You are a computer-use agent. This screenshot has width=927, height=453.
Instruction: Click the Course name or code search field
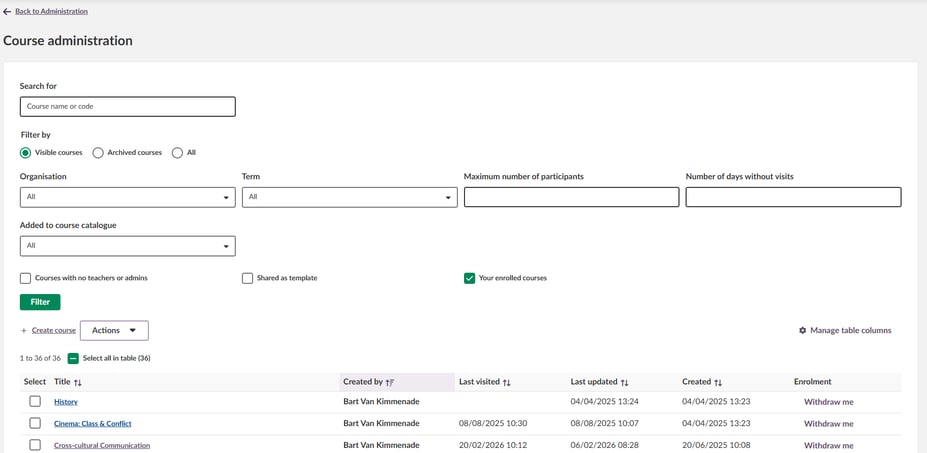tap(127, 106)
